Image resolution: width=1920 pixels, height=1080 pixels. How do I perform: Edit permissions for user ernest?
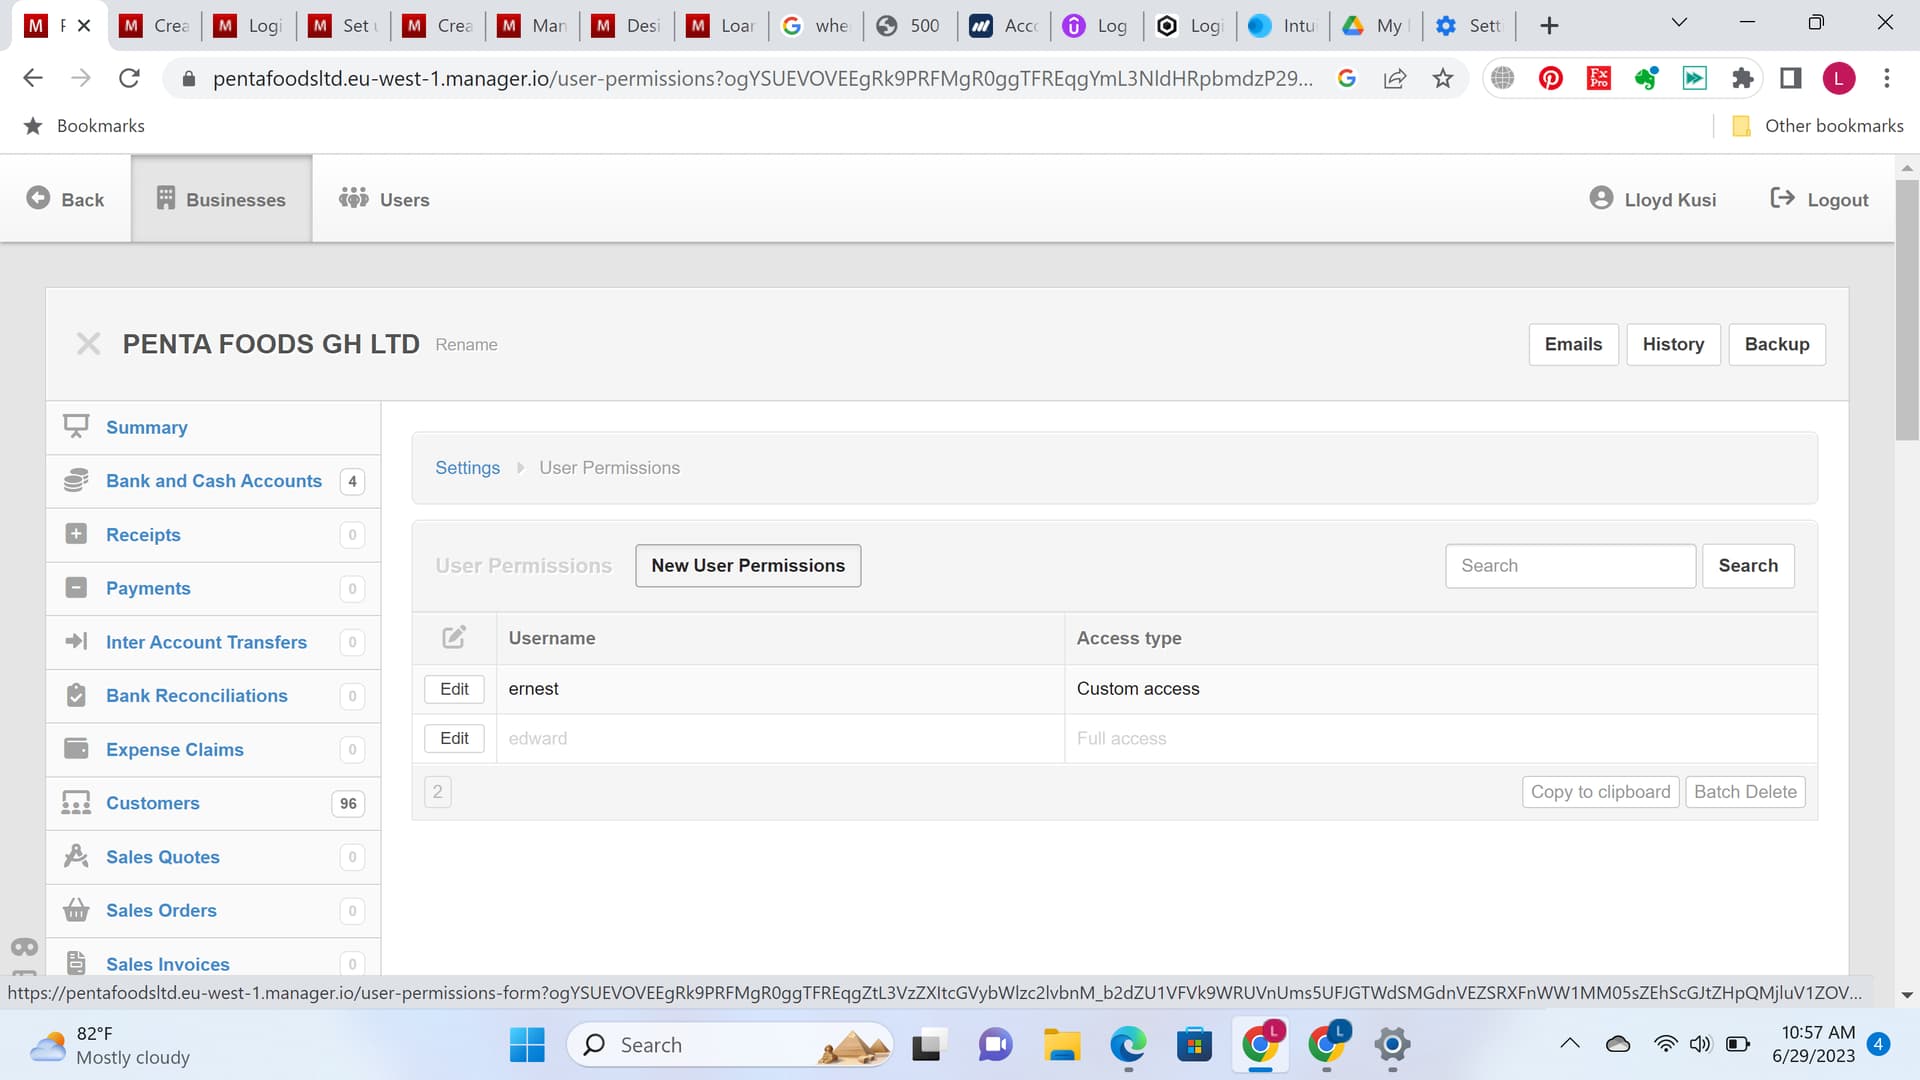[454, 689]
